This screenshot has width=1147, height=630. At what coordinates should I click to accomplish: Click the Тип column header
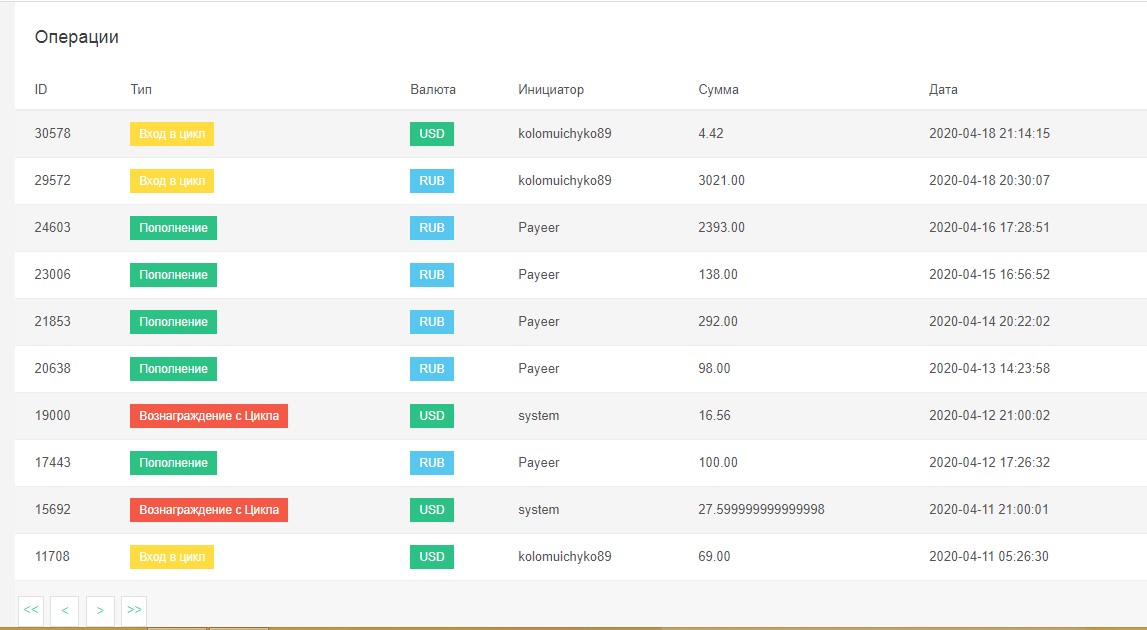[x=141, y=90]
